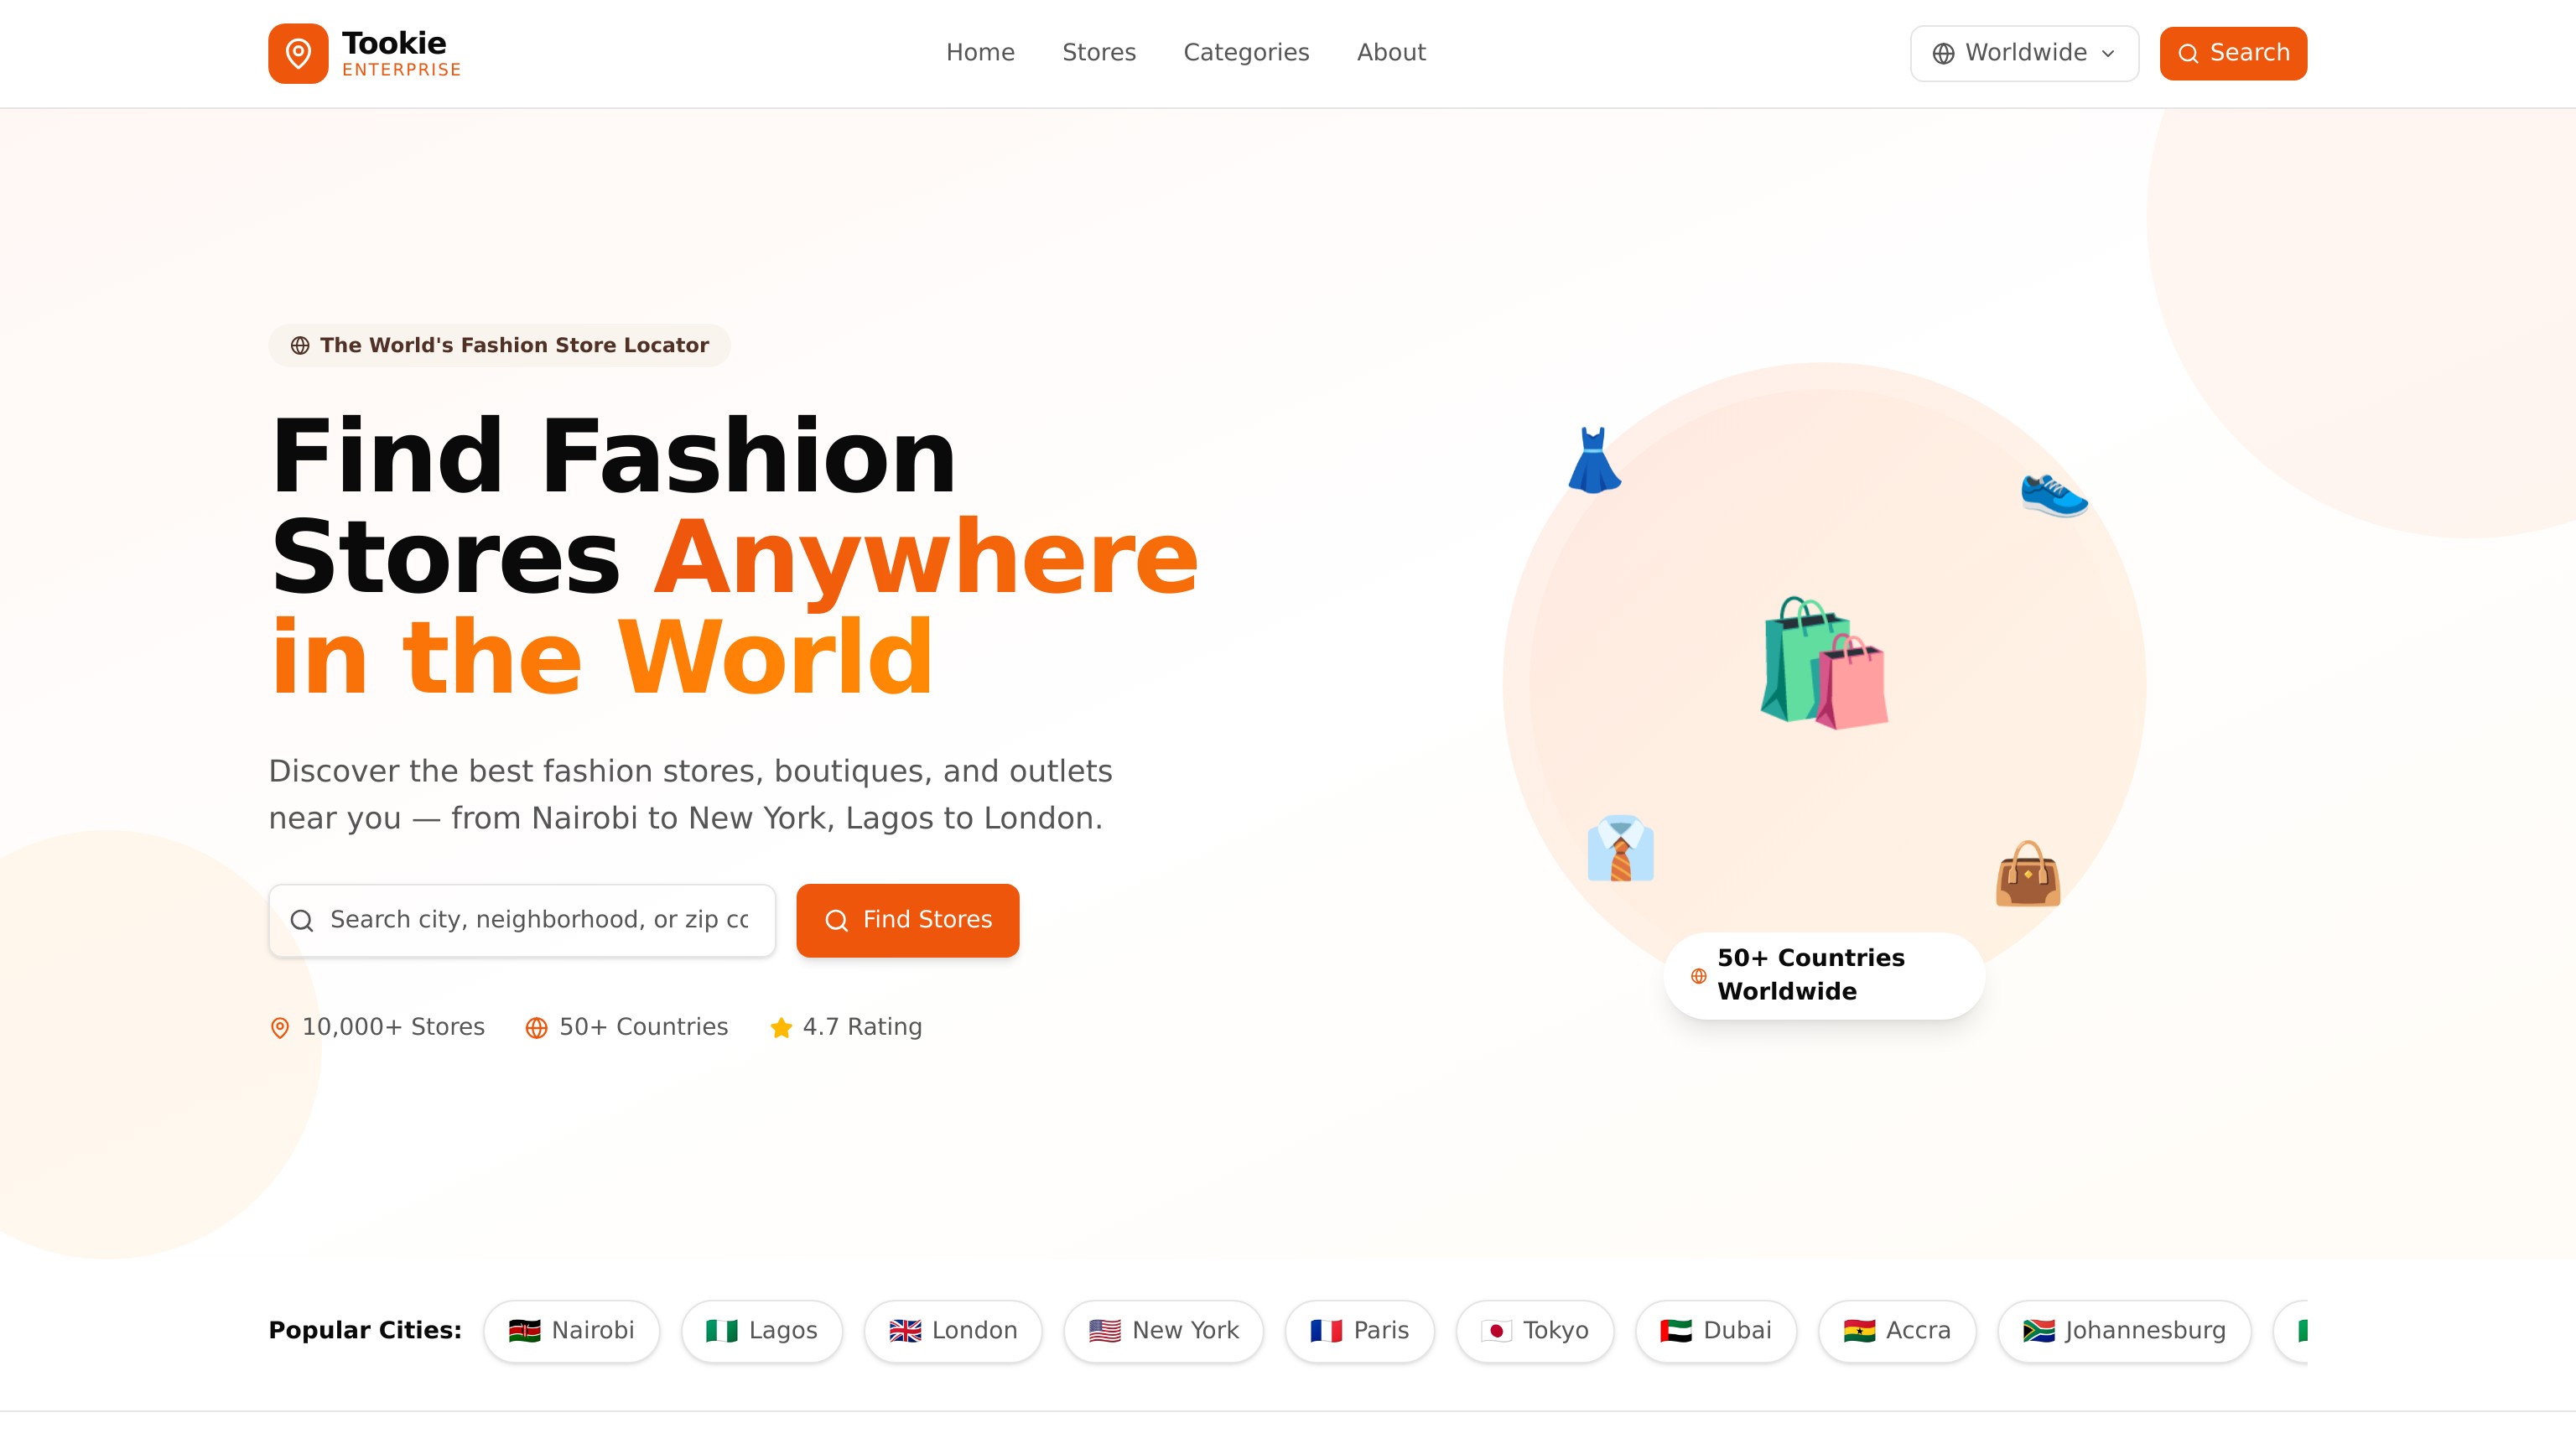This screenshot has width=2576, height=1449.
Task: Click the star icon beside 4.7 Rating
Action: [781, 1028]
